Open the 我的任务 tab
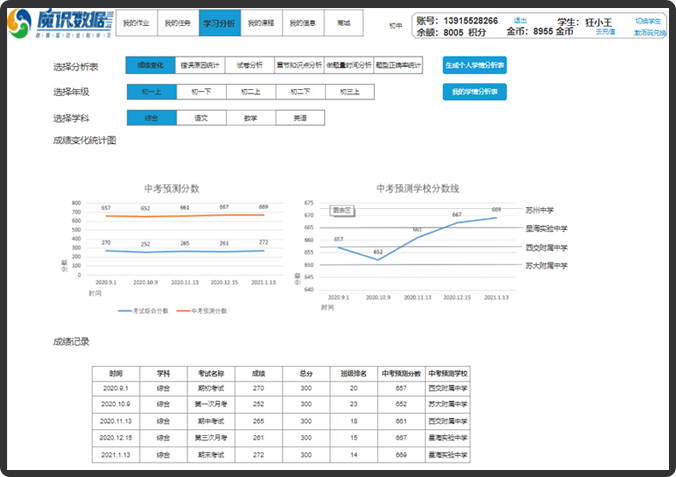The image size is (676, 477). pos(178,22)
